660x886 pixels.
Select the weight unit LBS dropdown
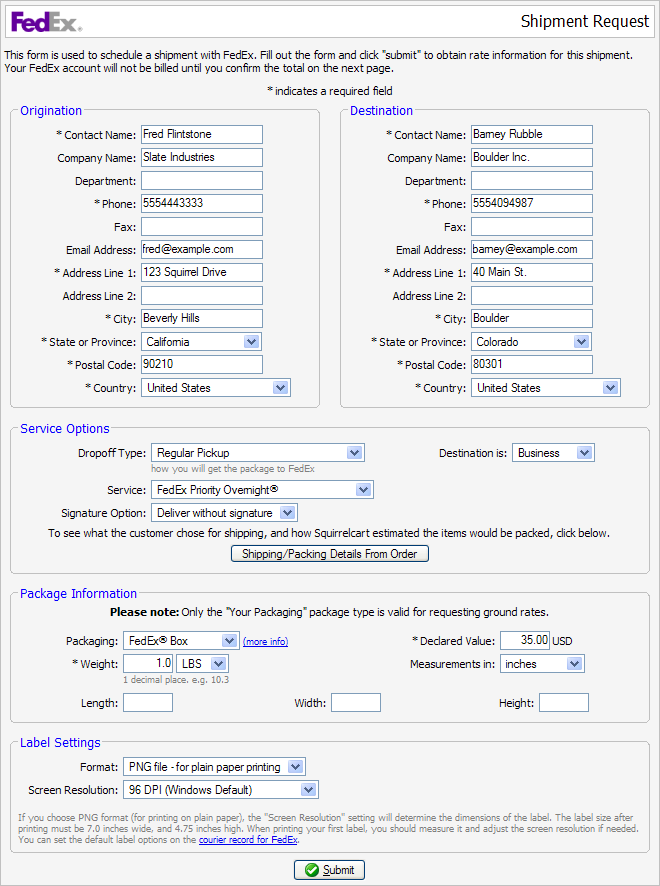point(203,664)
